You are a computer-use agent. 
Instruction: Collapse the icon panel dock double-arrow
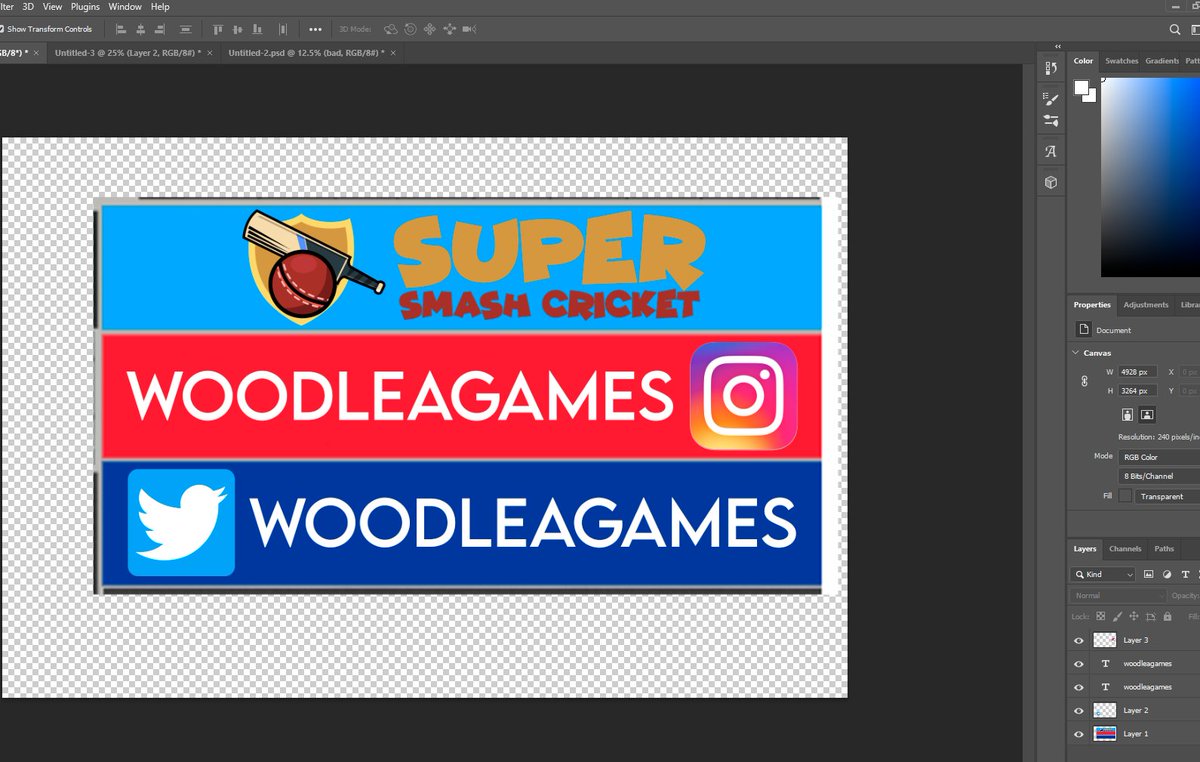point(1057,46)
